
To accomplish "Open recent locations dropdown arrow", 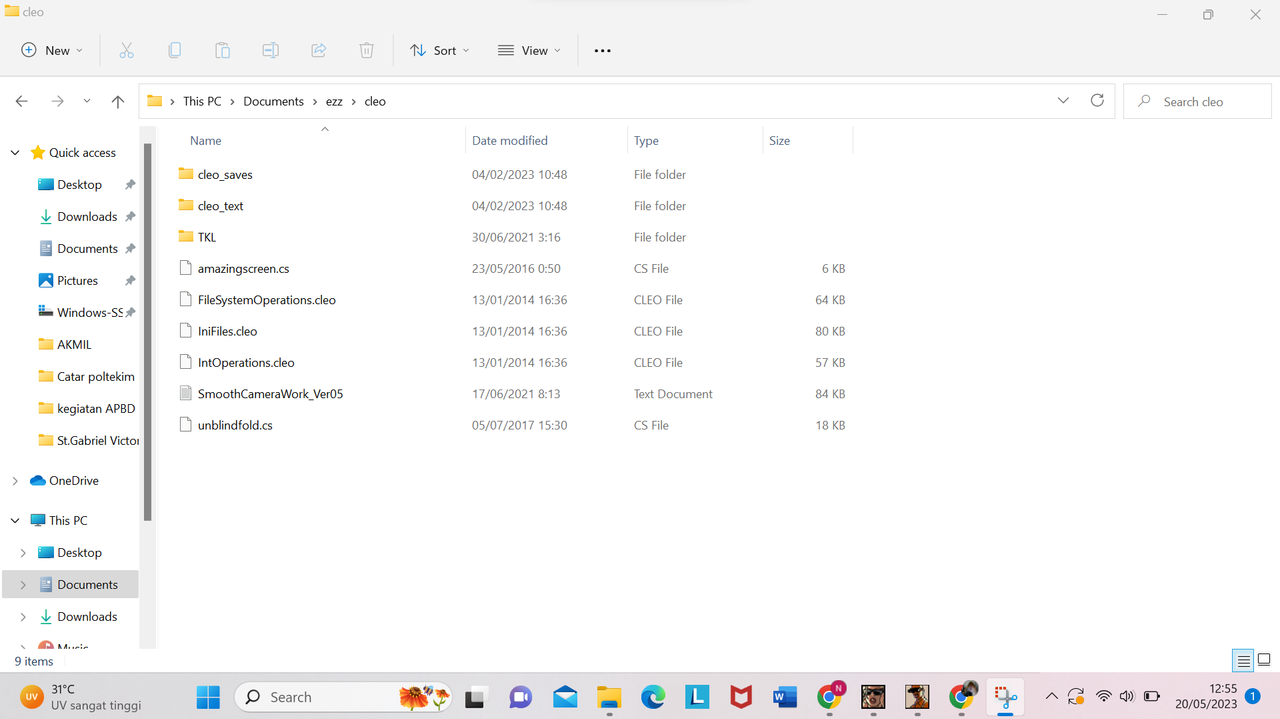I will point(87,101).
